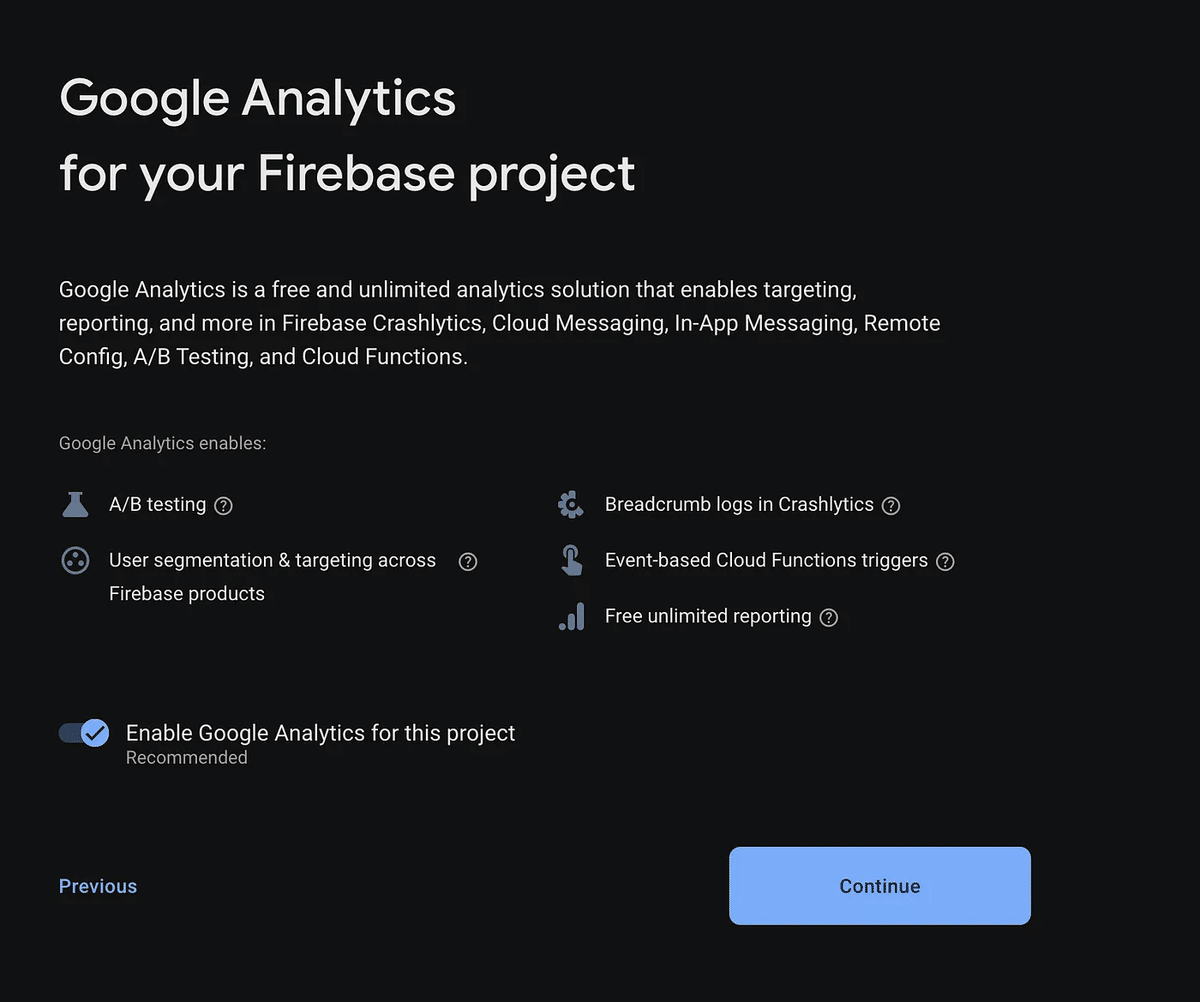This screenshot has width=1200, height=1002.
Task: Click the Cloud Functions touch-hand icon
Action: tap(571, 560)
